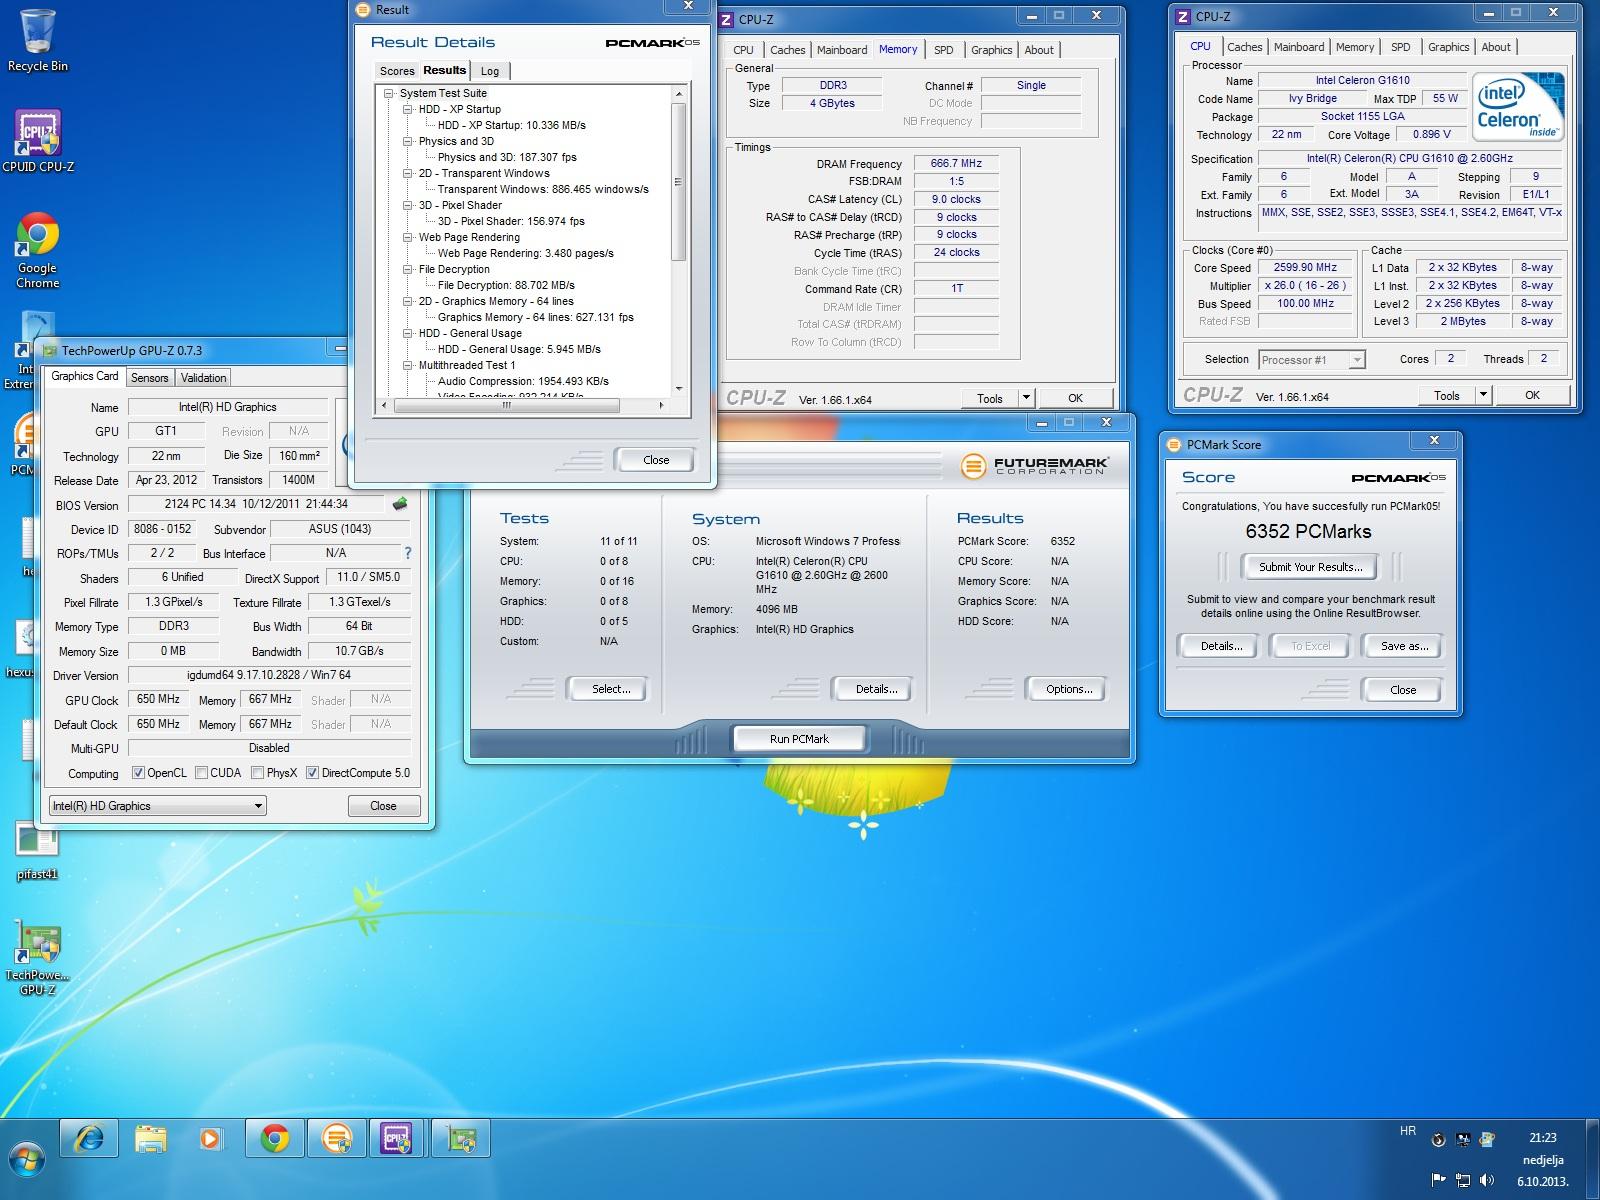
Task: Open Tools dropdown arrow in CPU-Z Memory window
Action: coord(1026,398)
